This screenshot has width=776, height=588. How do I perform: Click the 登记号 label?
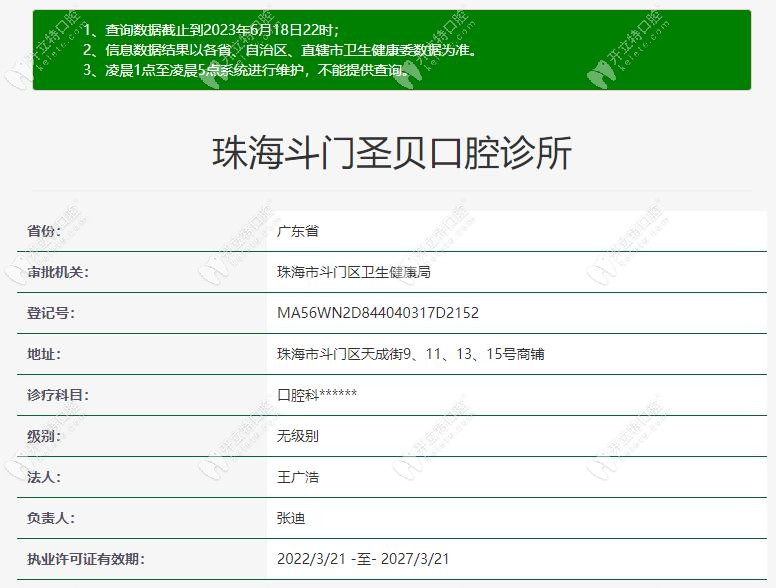[51, 313]
